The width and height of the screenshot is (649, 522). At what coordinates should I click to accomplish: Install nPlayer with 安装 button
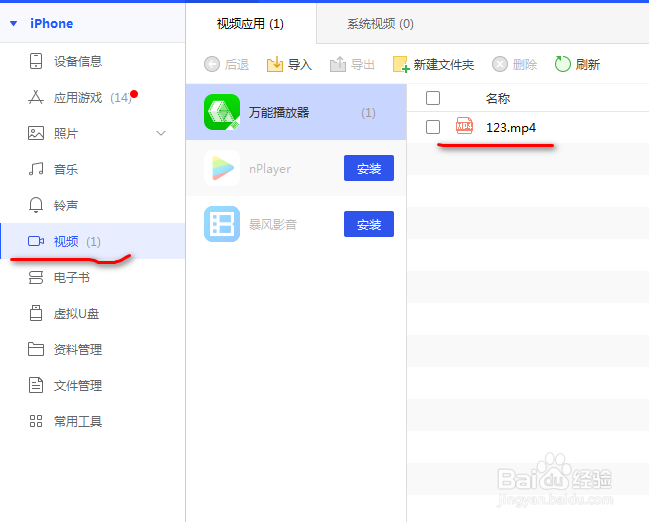[369, 168]
